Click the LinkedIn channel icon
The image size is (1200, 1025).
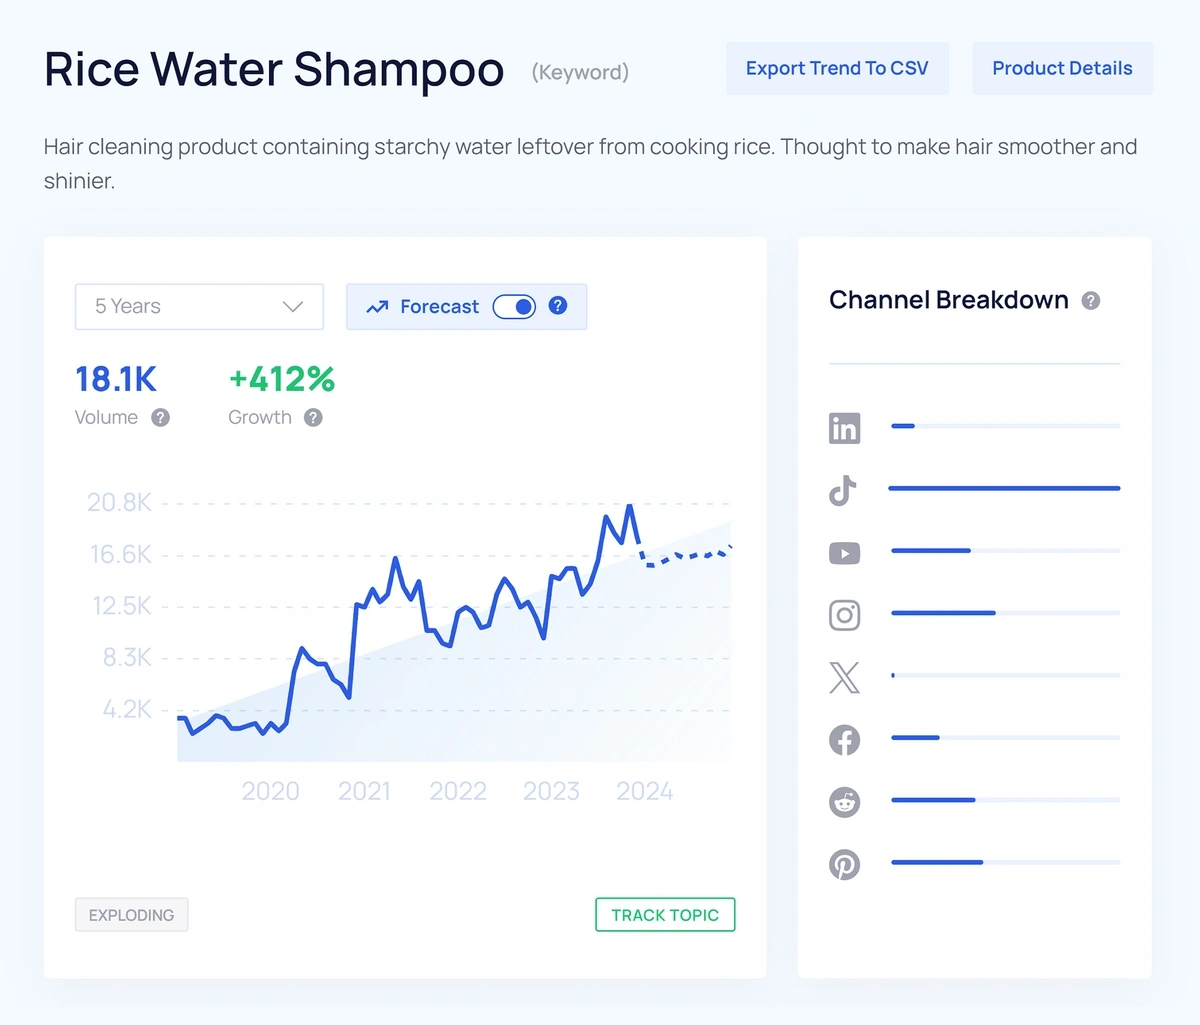(x=844, y=428)
